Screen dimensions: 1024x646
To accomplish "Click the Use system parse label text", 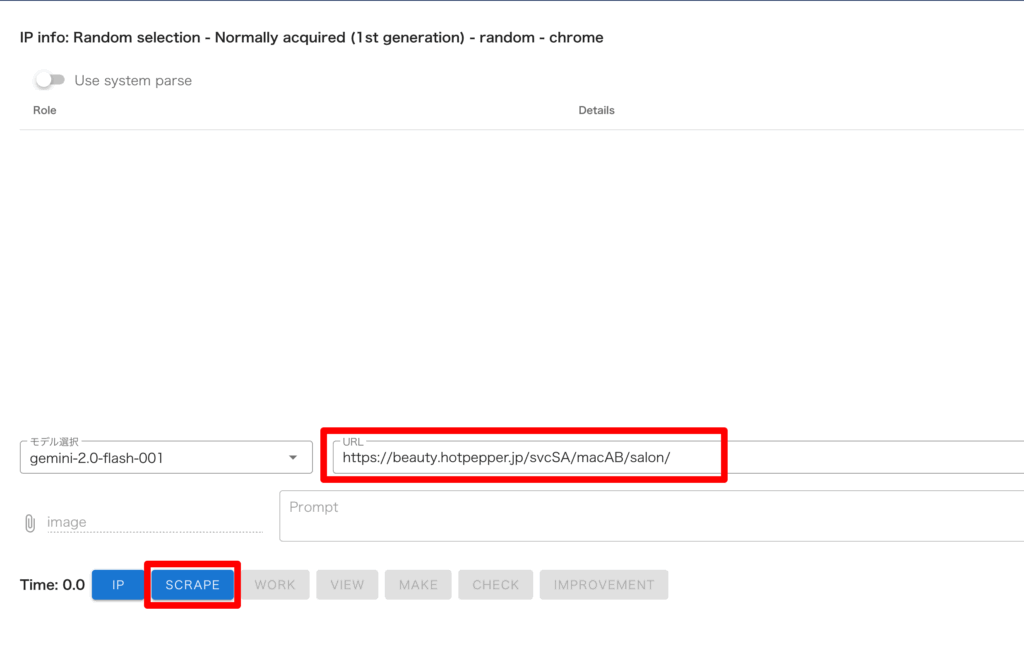I will pyautogui.click(x=133, y=80).
